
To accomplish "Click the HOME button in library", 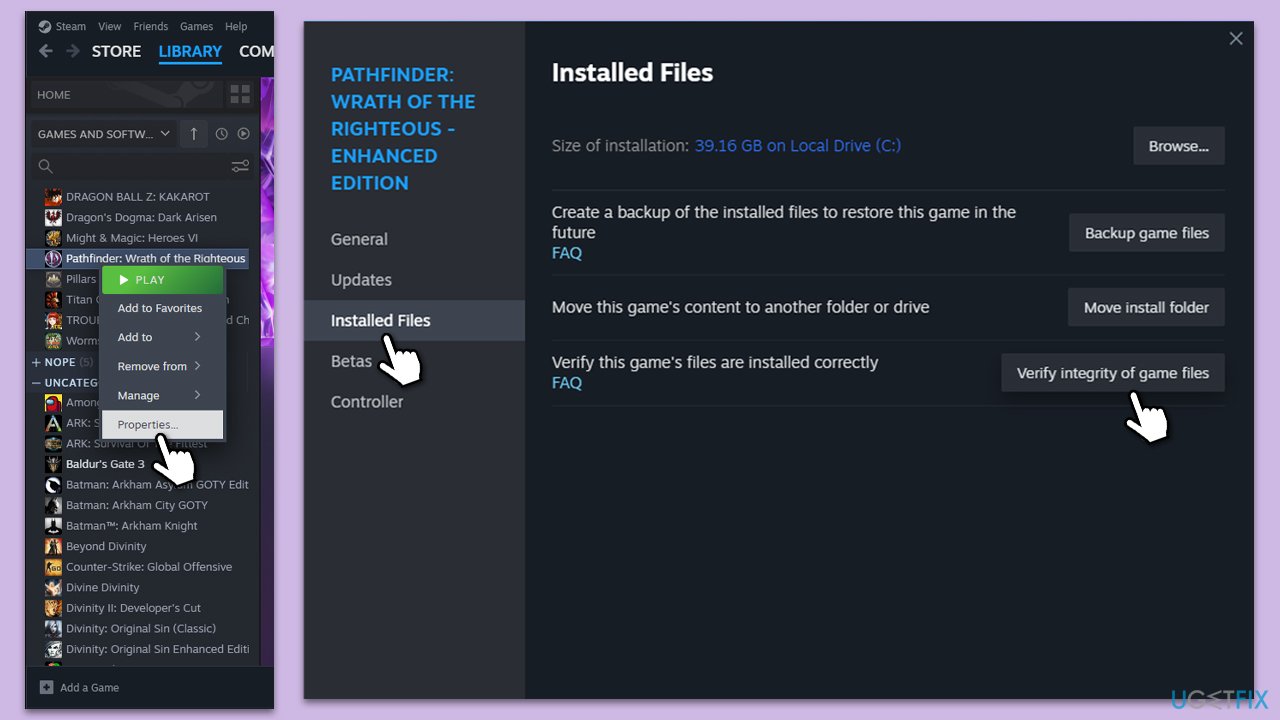I will (x=127, y=95).
